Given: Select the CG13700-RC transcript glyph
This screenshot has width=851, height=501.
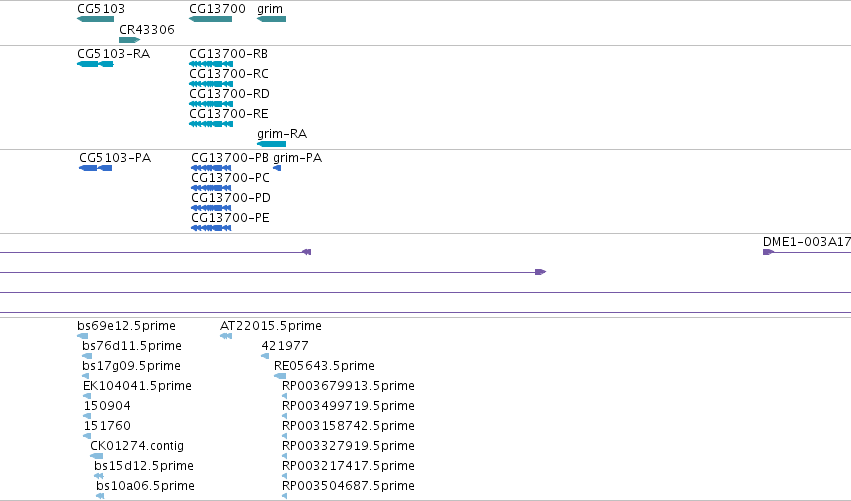Looking at the screenshot, I should click(x=211, y=84).
